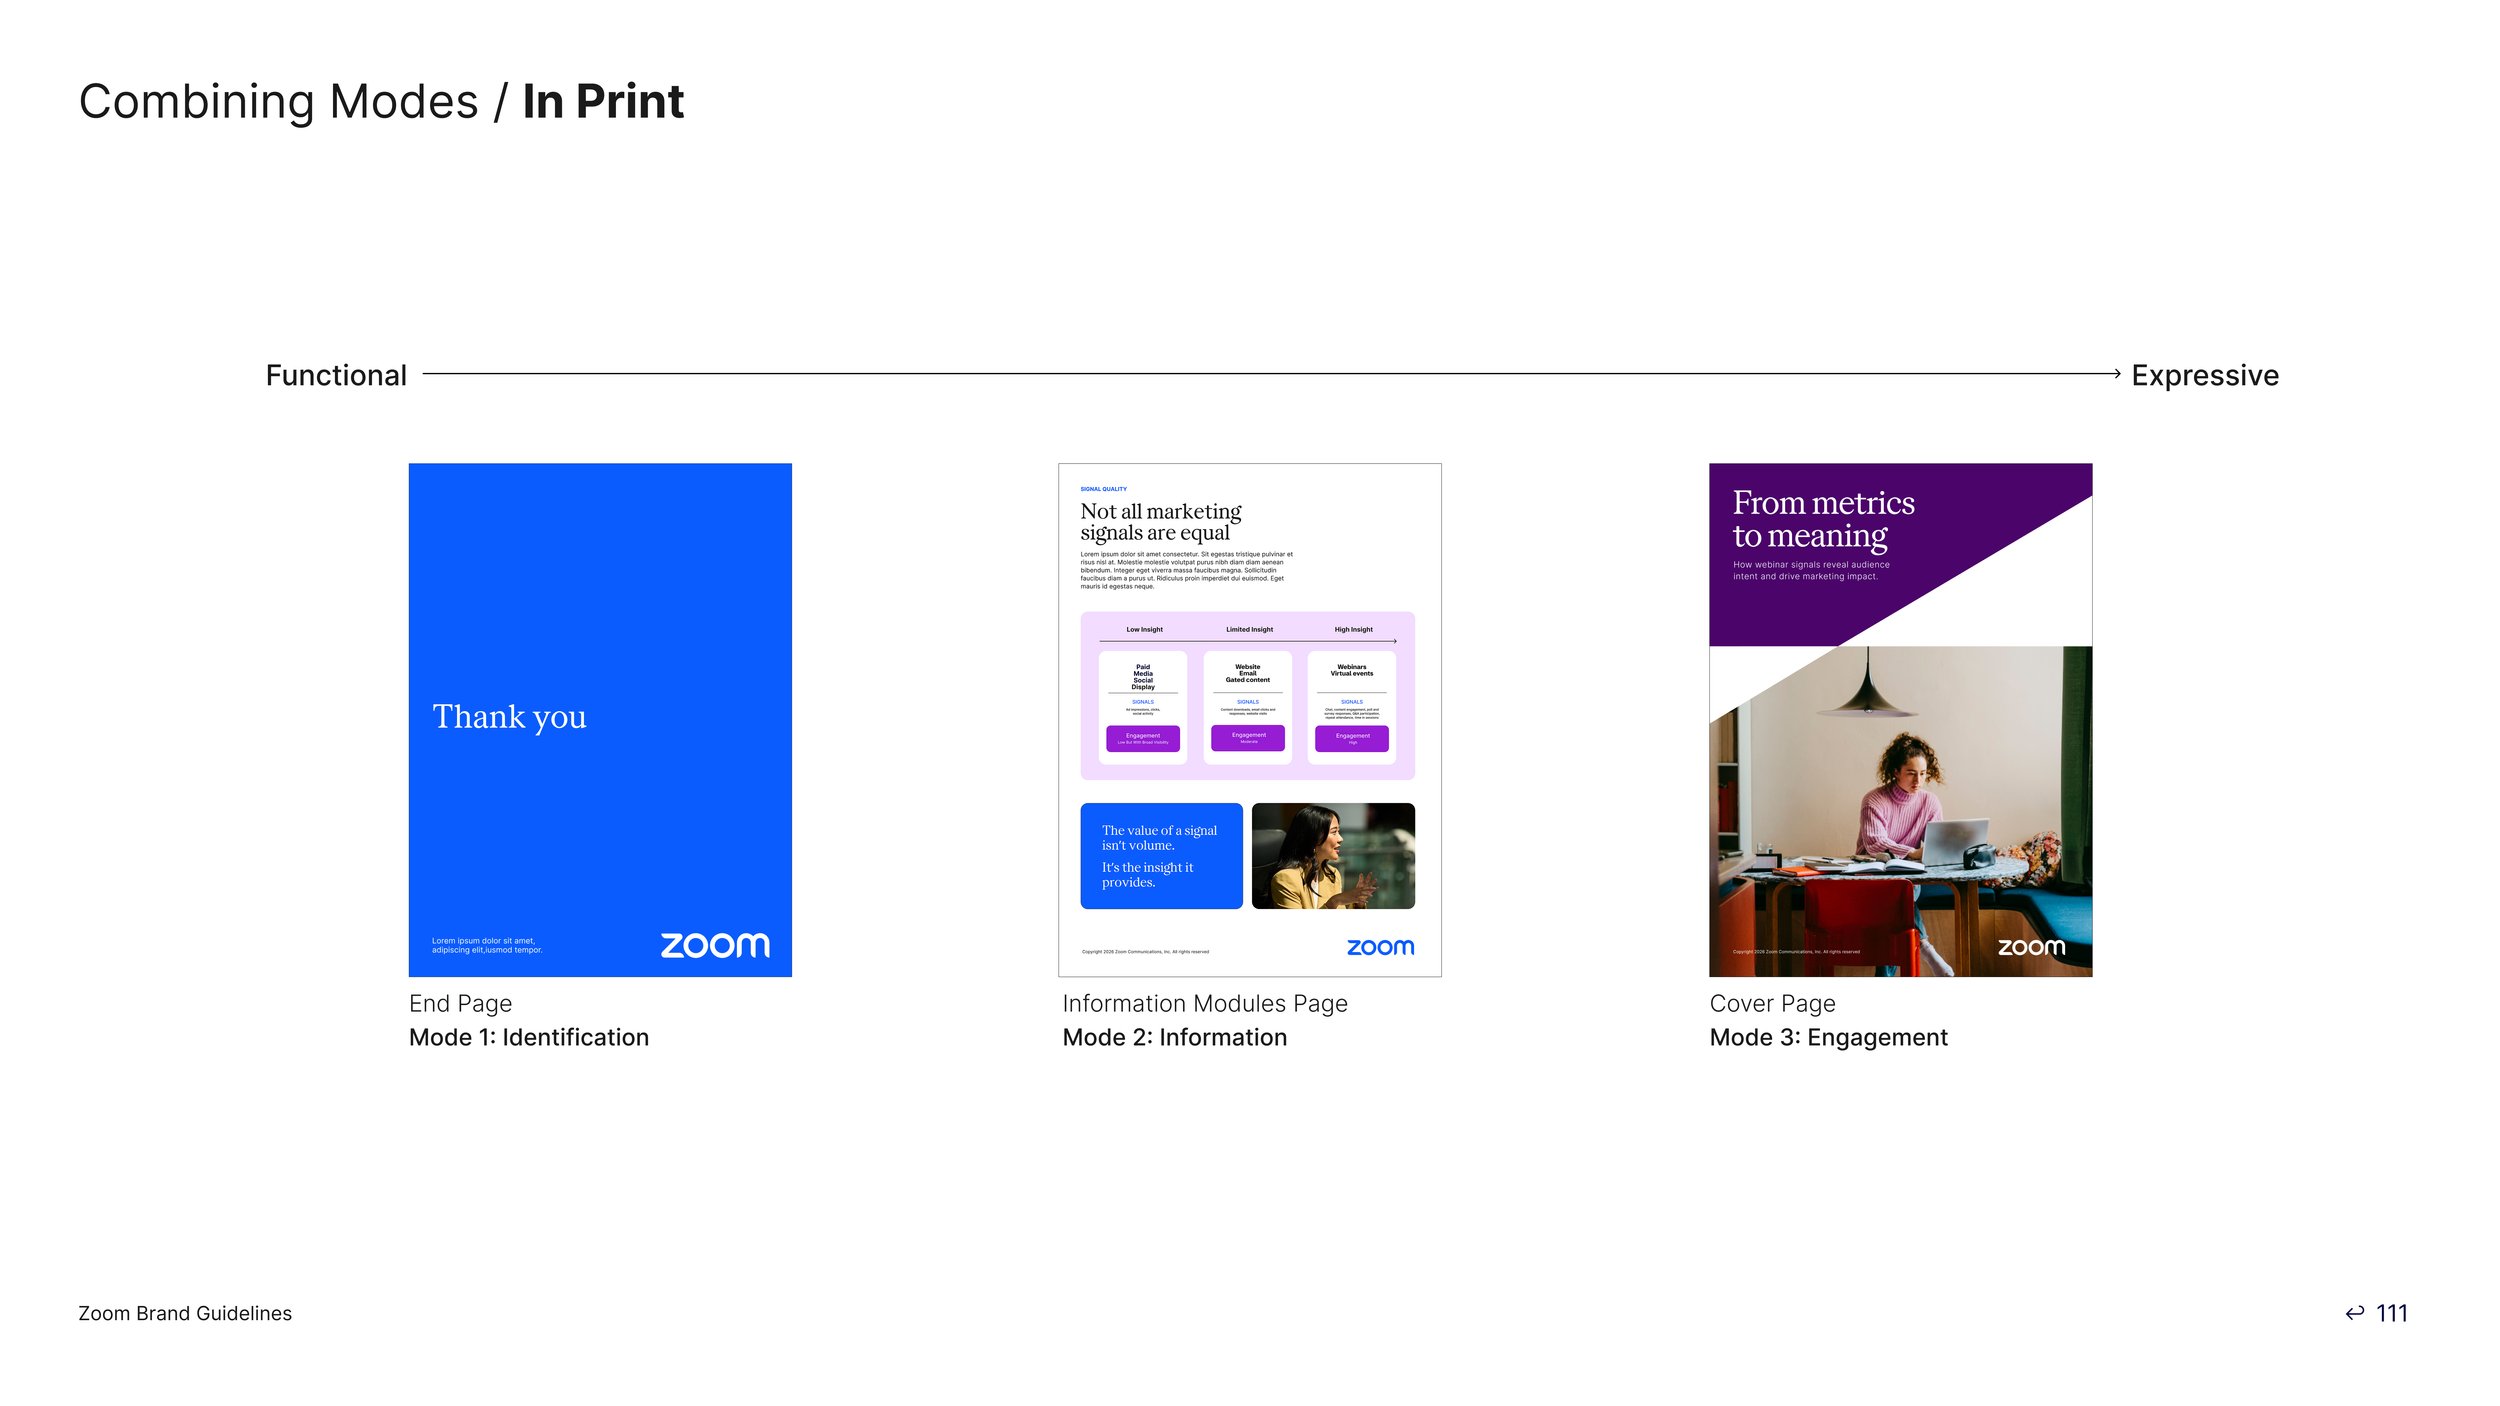Click Engagement button under Website card
This screenshot has width=2500, height=1406.
point(1248,738)
